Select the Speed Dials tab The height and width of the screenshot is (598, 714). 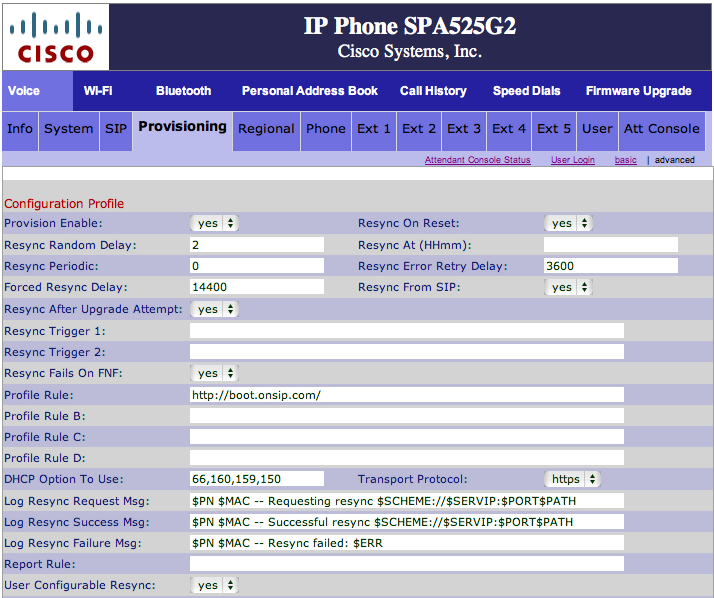pyautogui.click(x=526, y=91)
